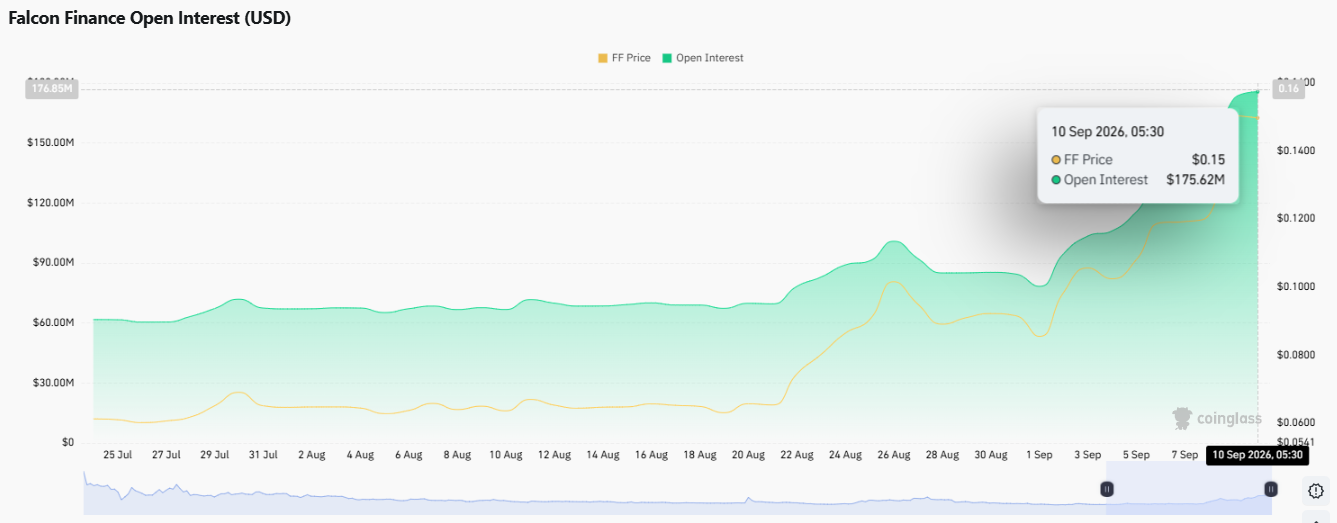This screenshot has width=1337, height=523.
Task: Toggle the Open Interest legend series
Action: tap(702, 58)
